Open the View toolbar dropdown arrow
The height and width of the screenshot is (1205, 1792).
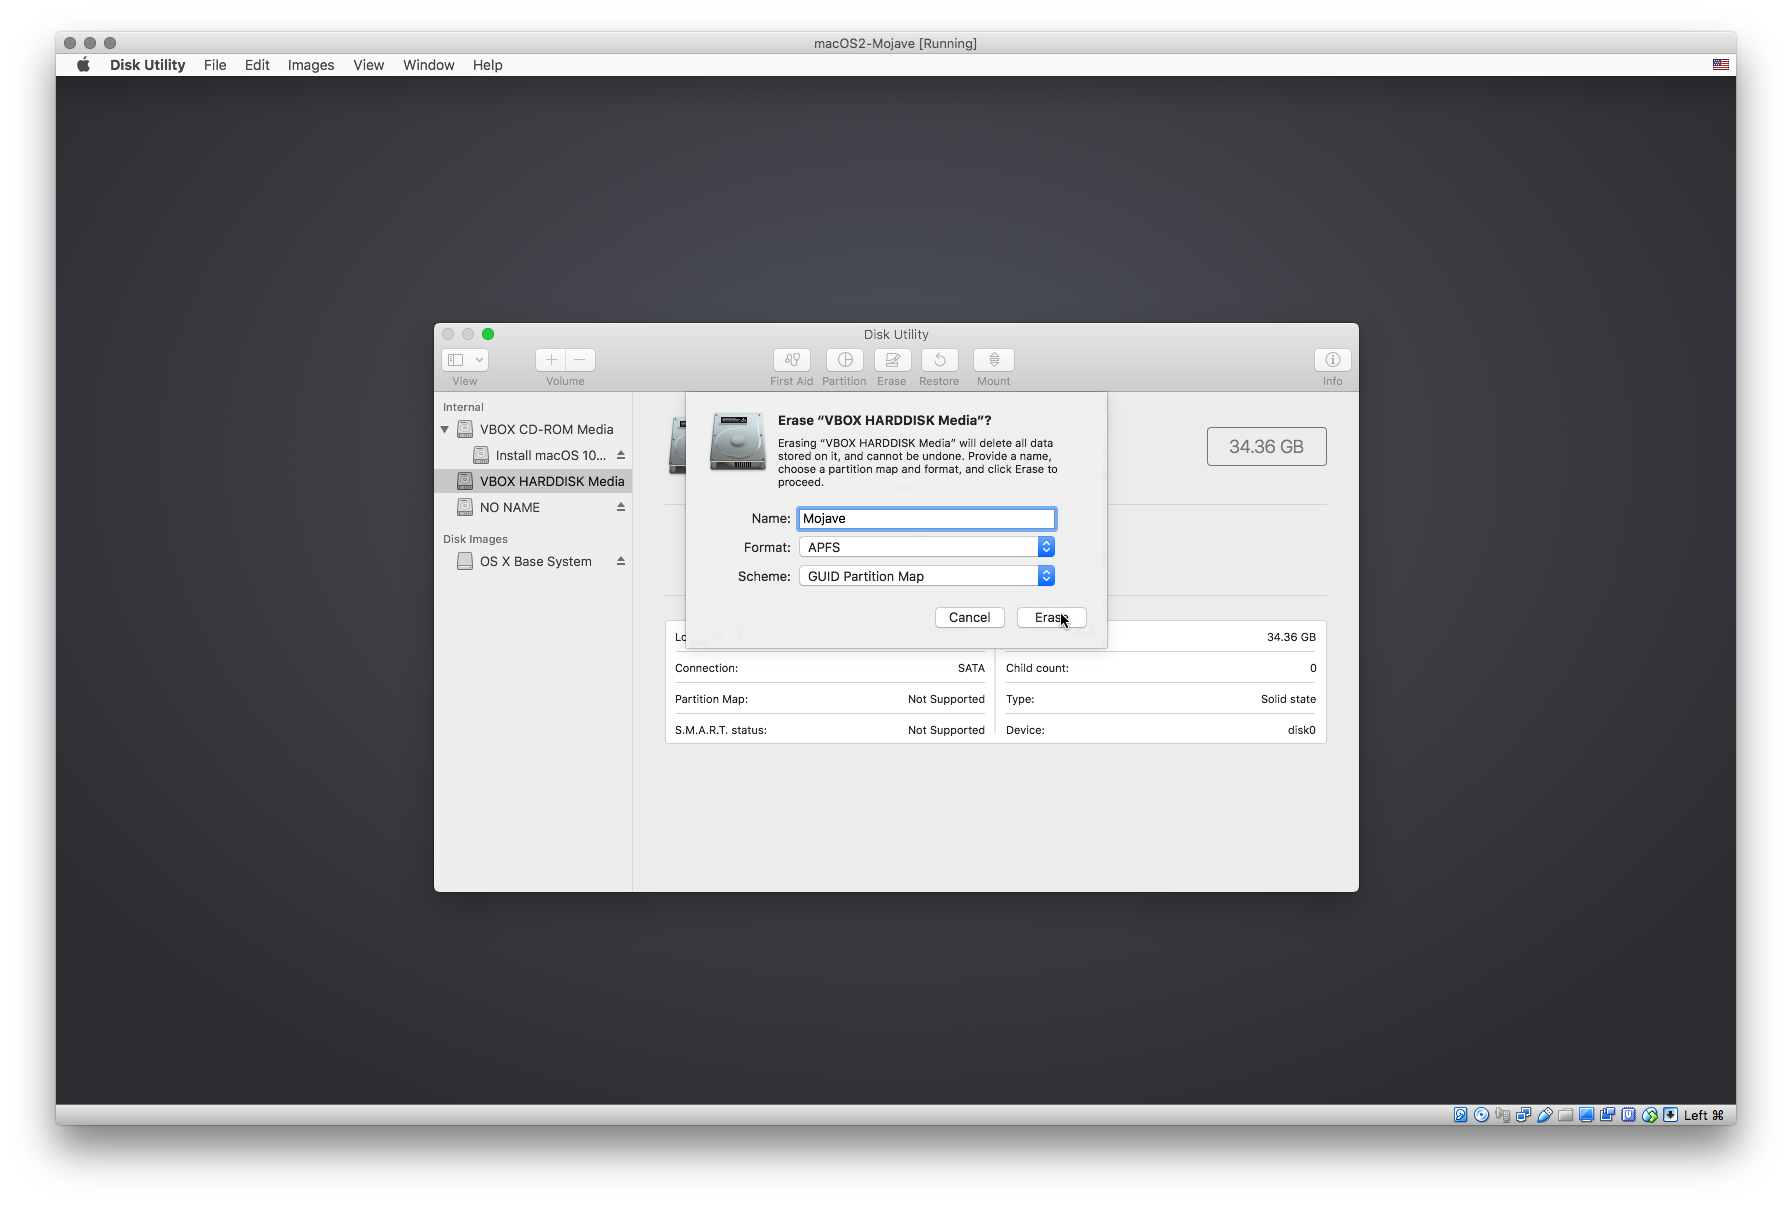(x=480, y=360)
